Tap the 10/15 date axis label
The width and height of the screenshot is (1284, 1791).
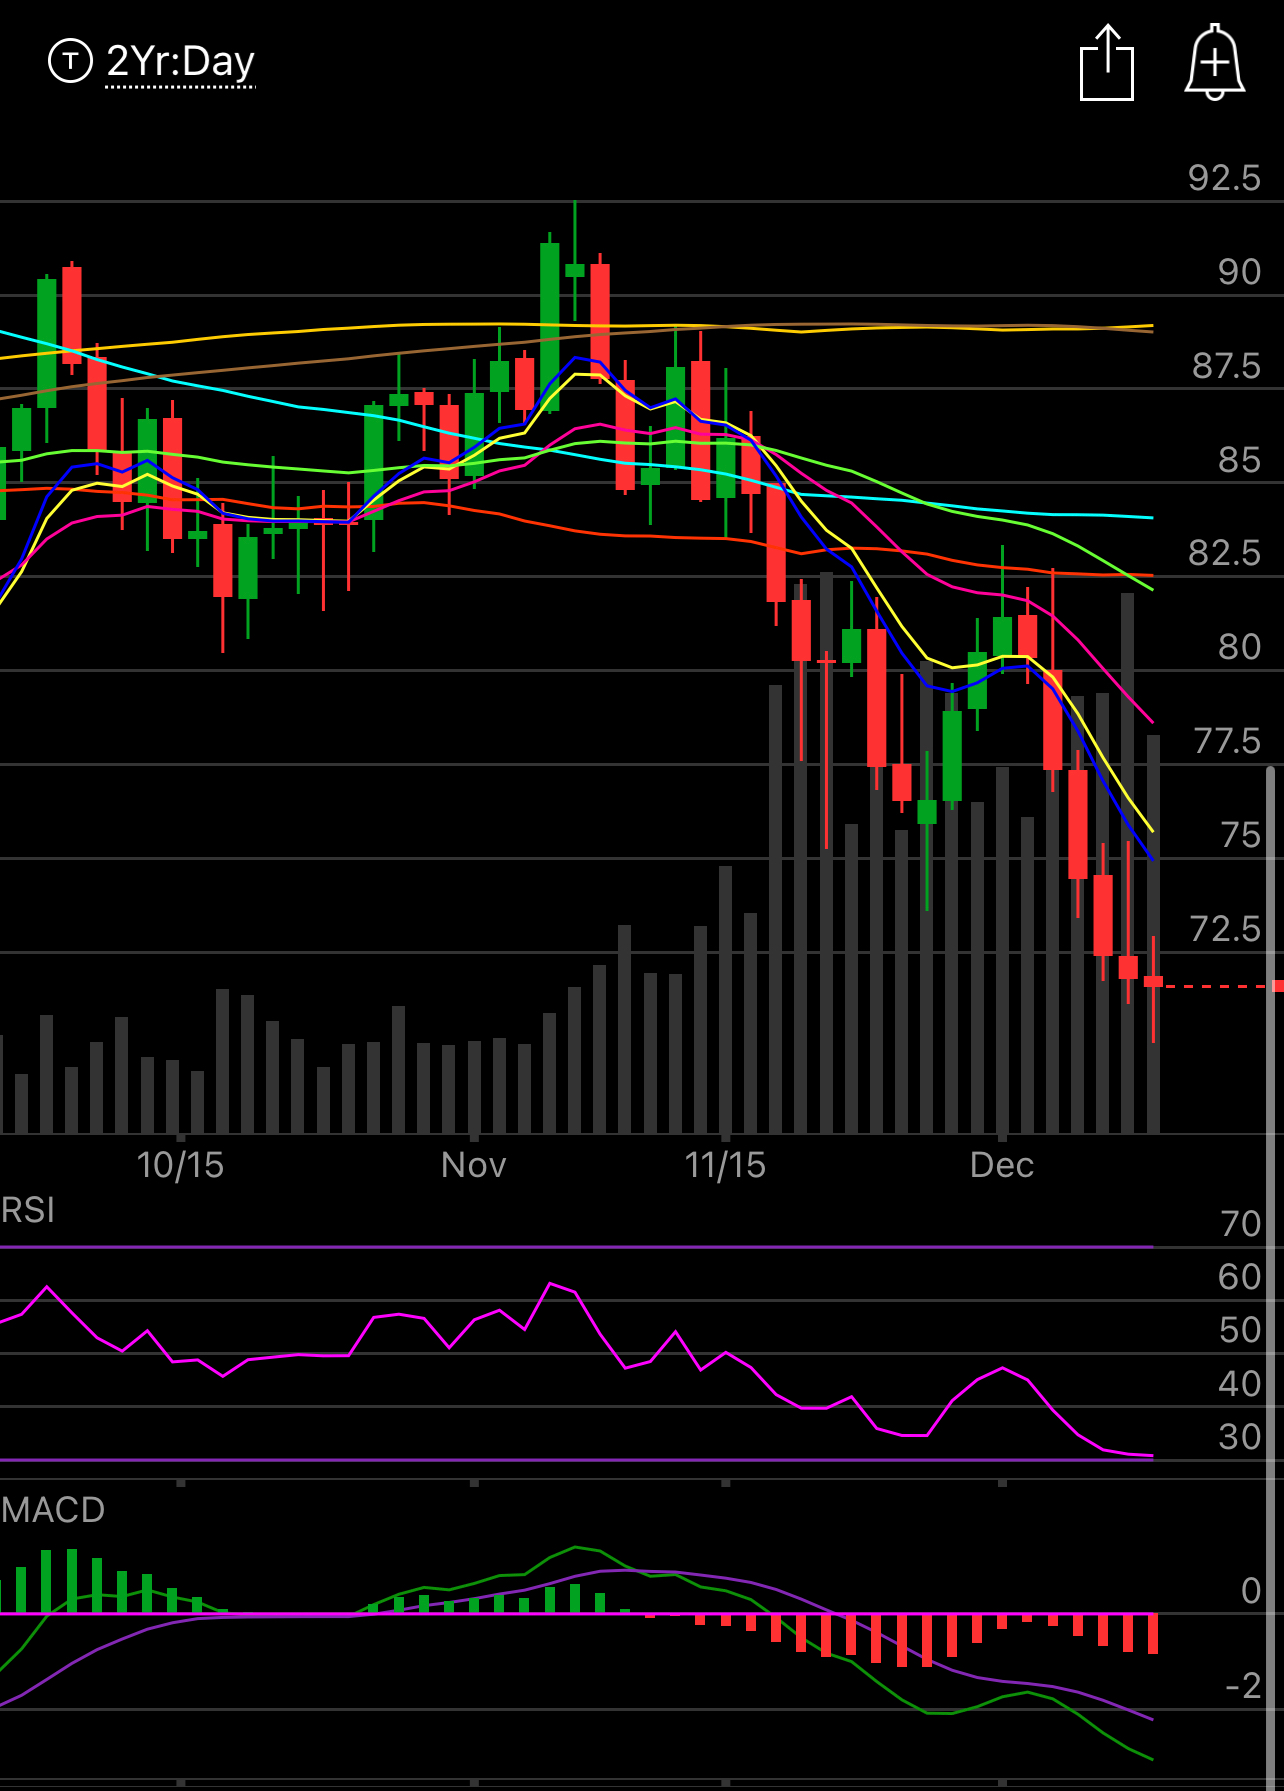[180, 1165]
